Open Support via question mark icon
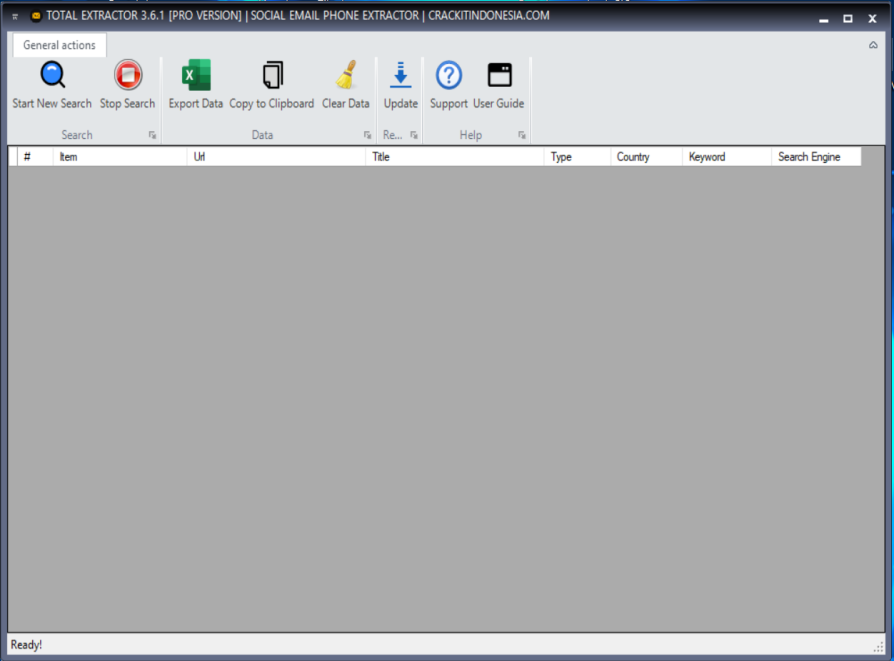 click(449, 86)
